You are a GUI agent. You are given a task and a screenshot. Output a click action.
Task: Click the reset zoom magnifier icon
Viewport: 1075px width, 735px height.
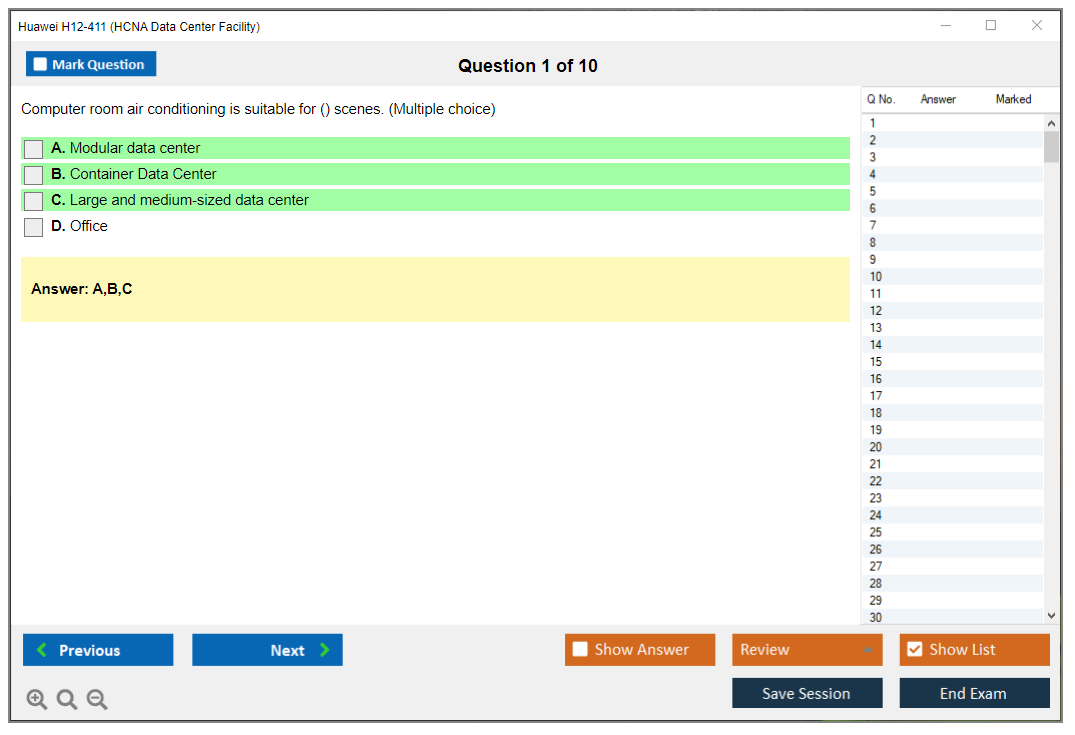tap(67, 700)
